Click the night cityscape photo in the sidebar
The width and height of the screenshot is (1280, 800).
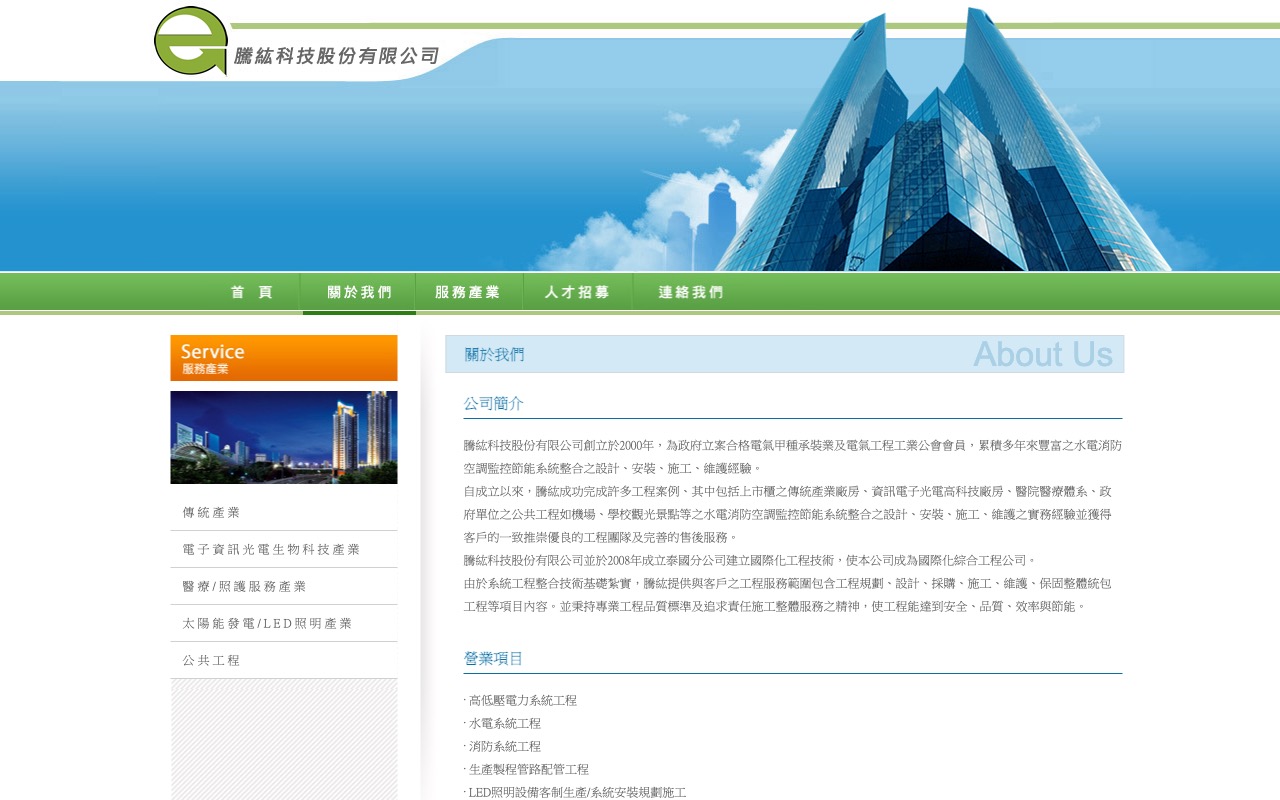coord(283,437)
